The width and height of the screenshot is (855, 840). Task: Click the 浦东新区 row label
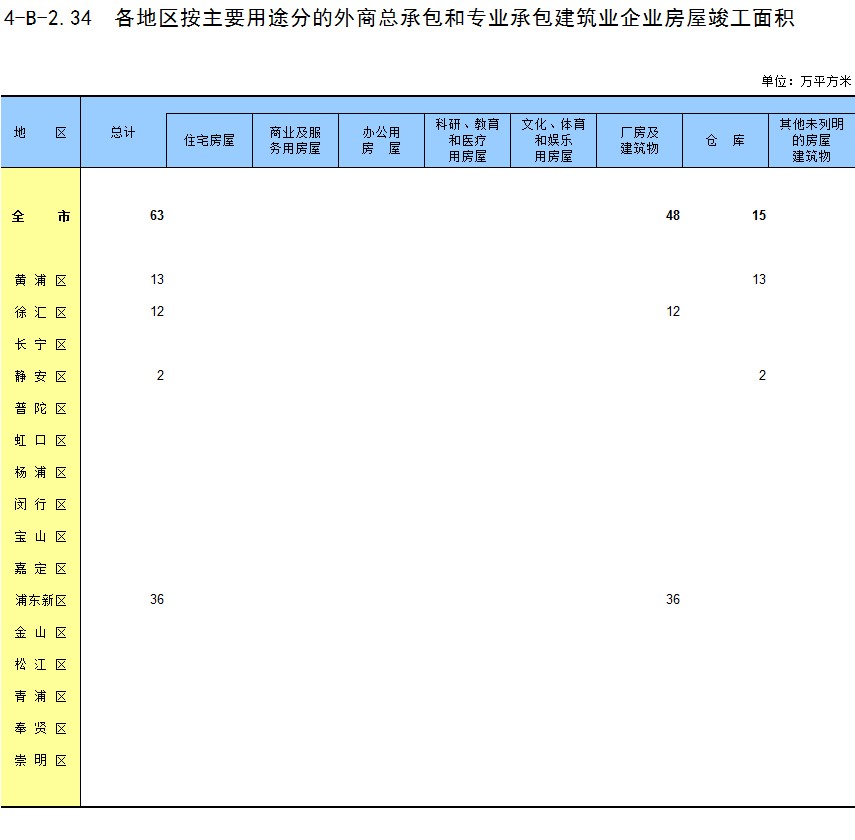point(41,600)
